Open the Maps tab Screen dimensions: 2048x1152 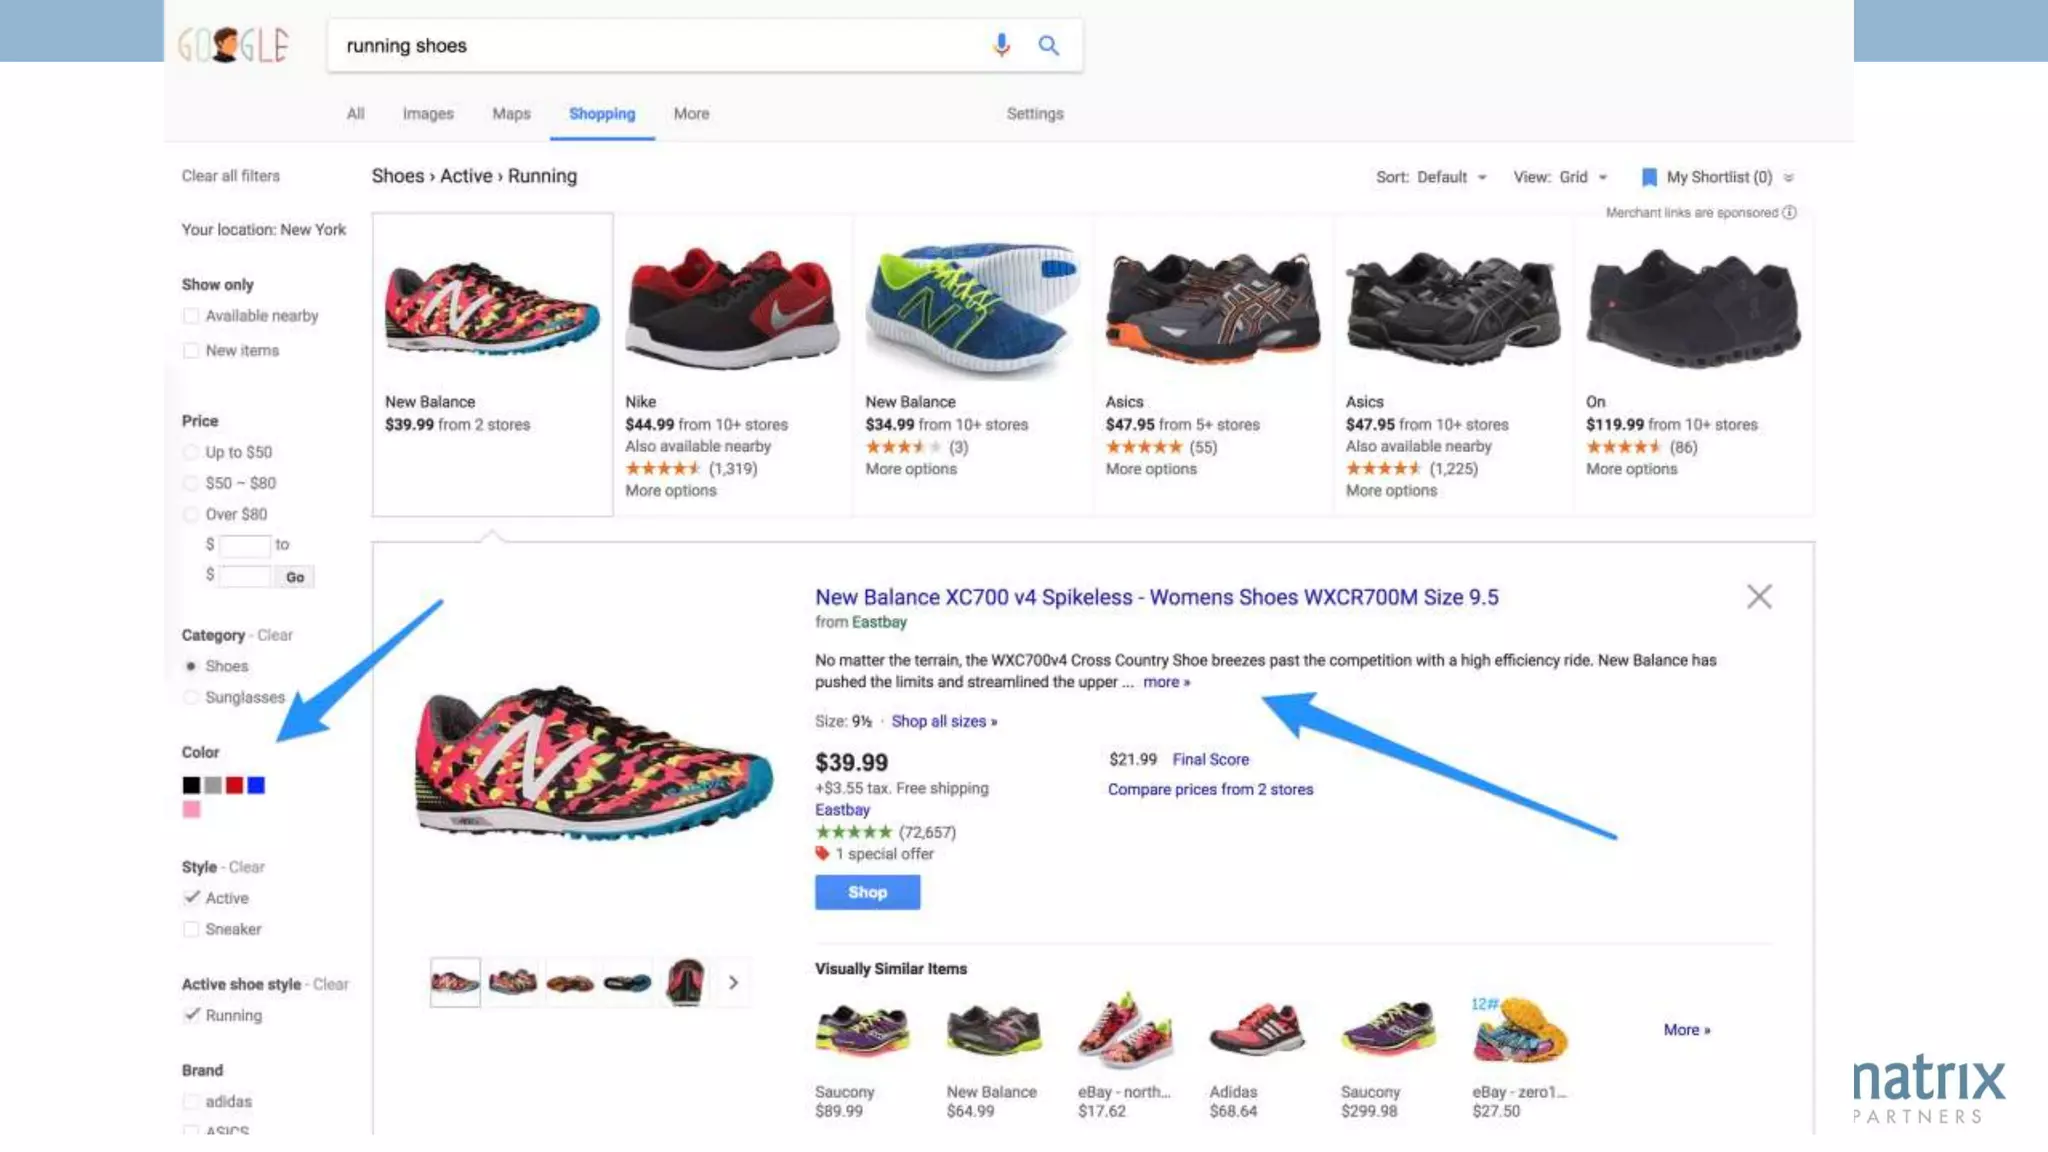pyautogui.click(x=511, y=114)
